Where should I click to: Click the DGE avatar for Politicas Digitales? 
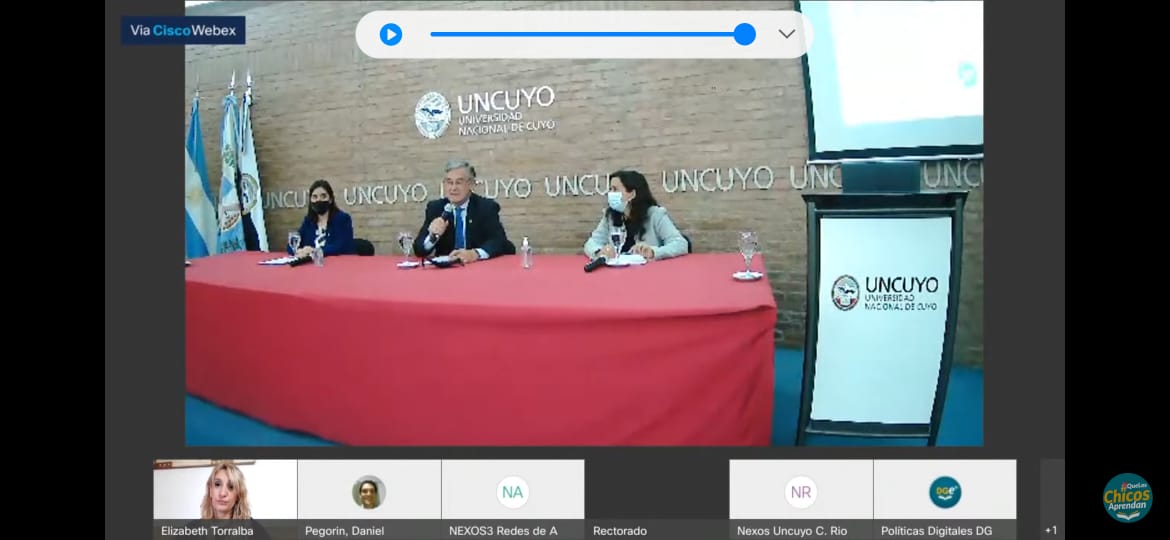coord(945,492)
